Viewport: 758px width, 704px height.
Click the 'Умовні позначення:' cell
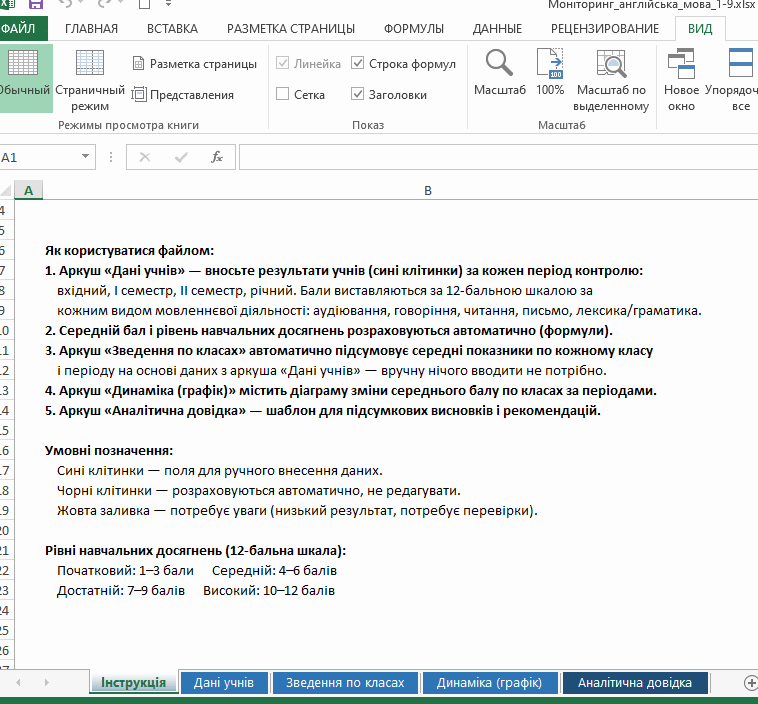(x=109, y=450)
